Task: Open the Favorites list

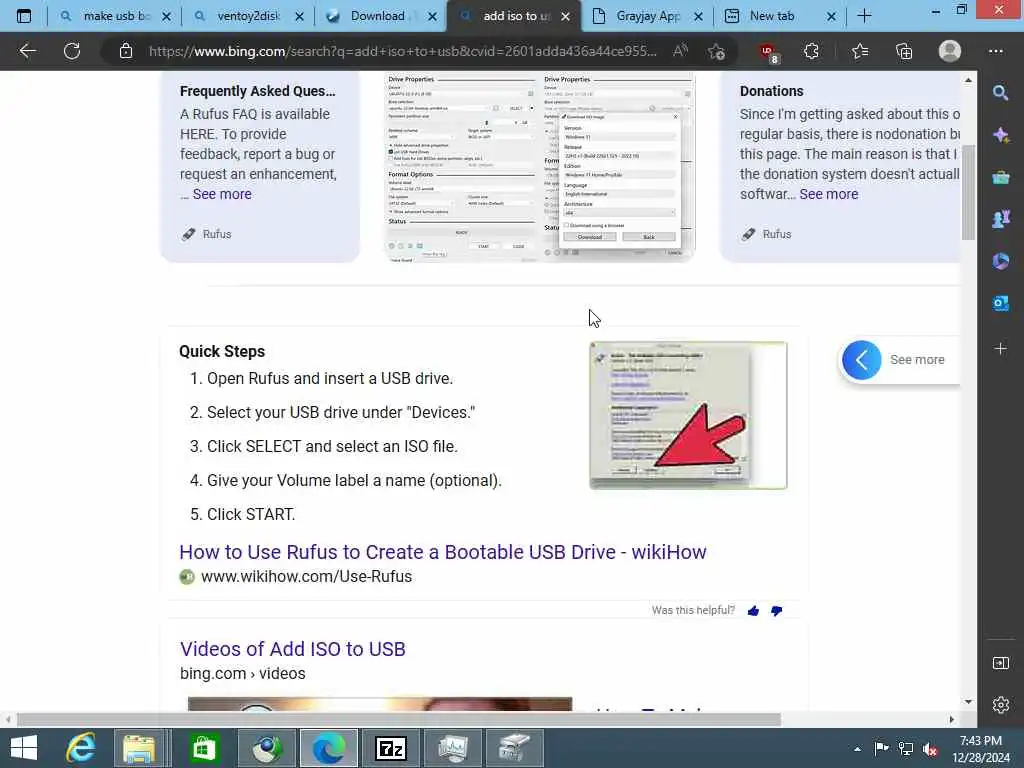Action: click(860, 51)
